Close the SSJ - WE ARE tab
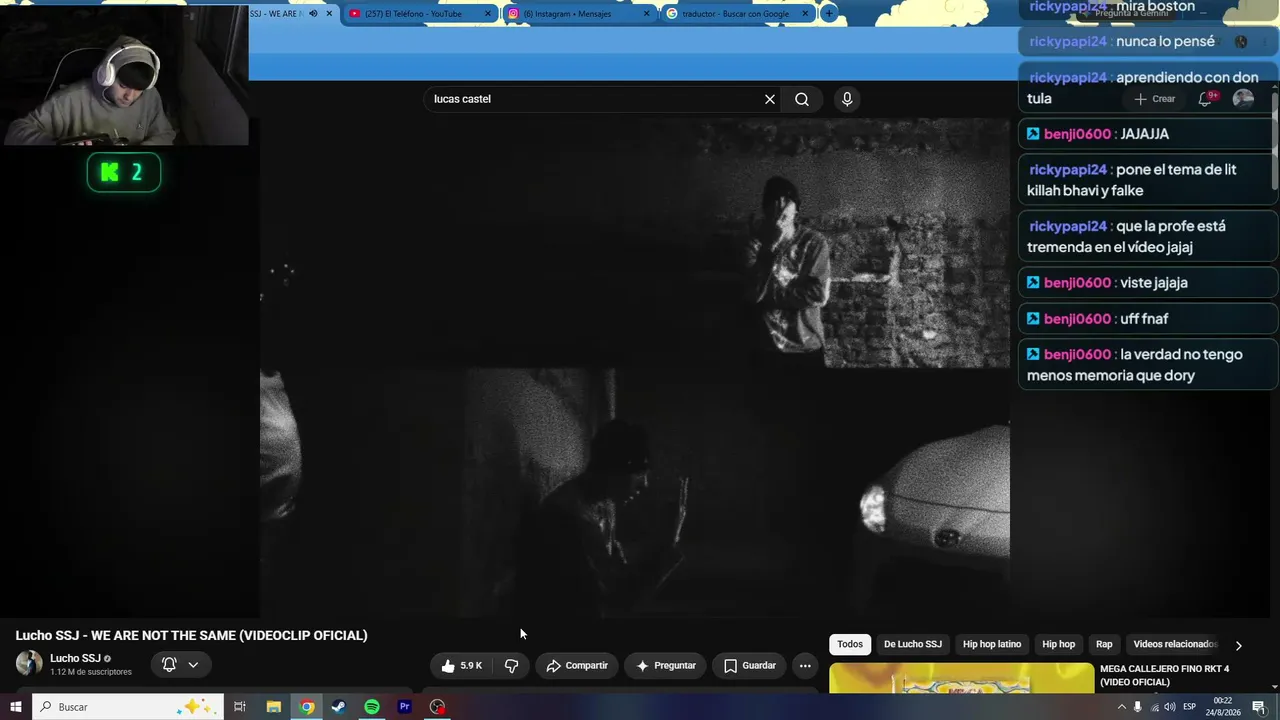Image resolution: width=1280 pixels, height=720 pixels. click(x=329, y=14)
